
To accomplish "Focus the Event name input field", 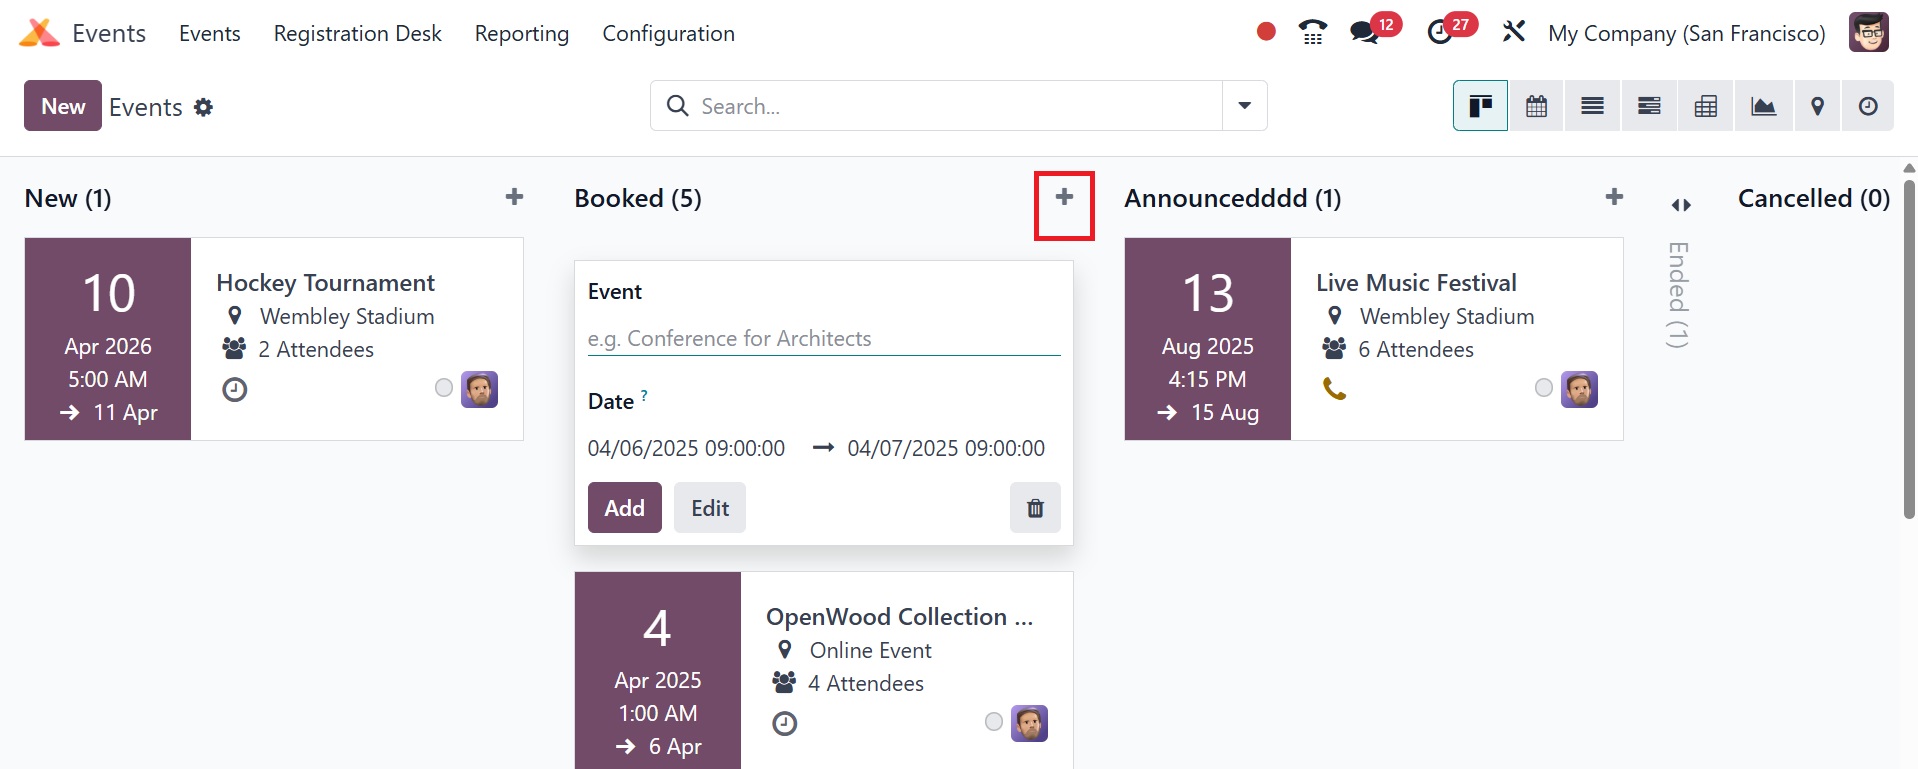I will pyautogui.click(x=823, y=339).
